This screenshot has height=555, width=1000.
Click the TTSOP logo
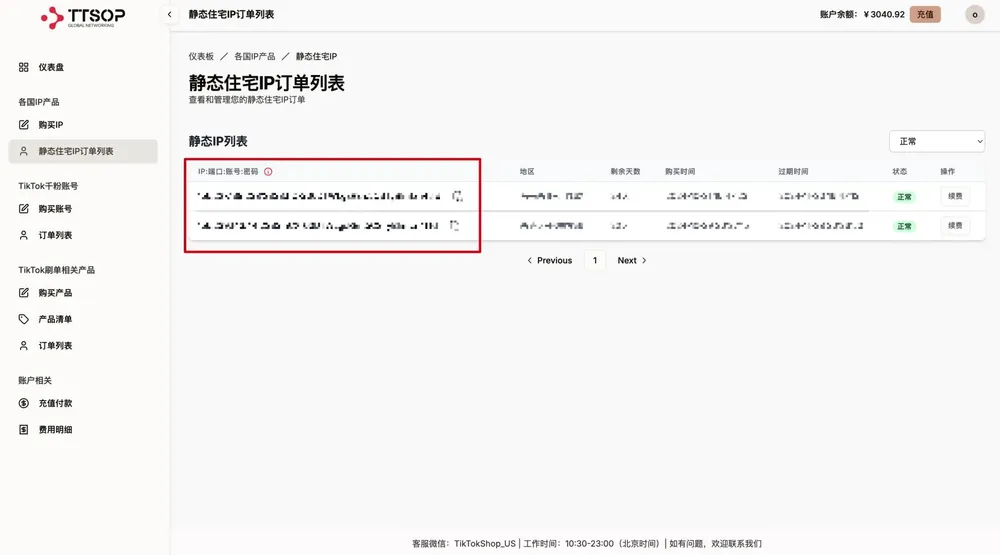coord(84,17)
